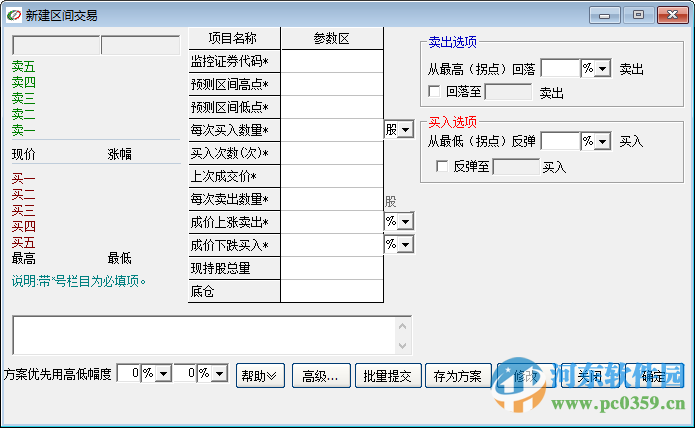Click the second 方案优先用高低幅度 value field
The image size is (695, 428).
pos(185,373)
